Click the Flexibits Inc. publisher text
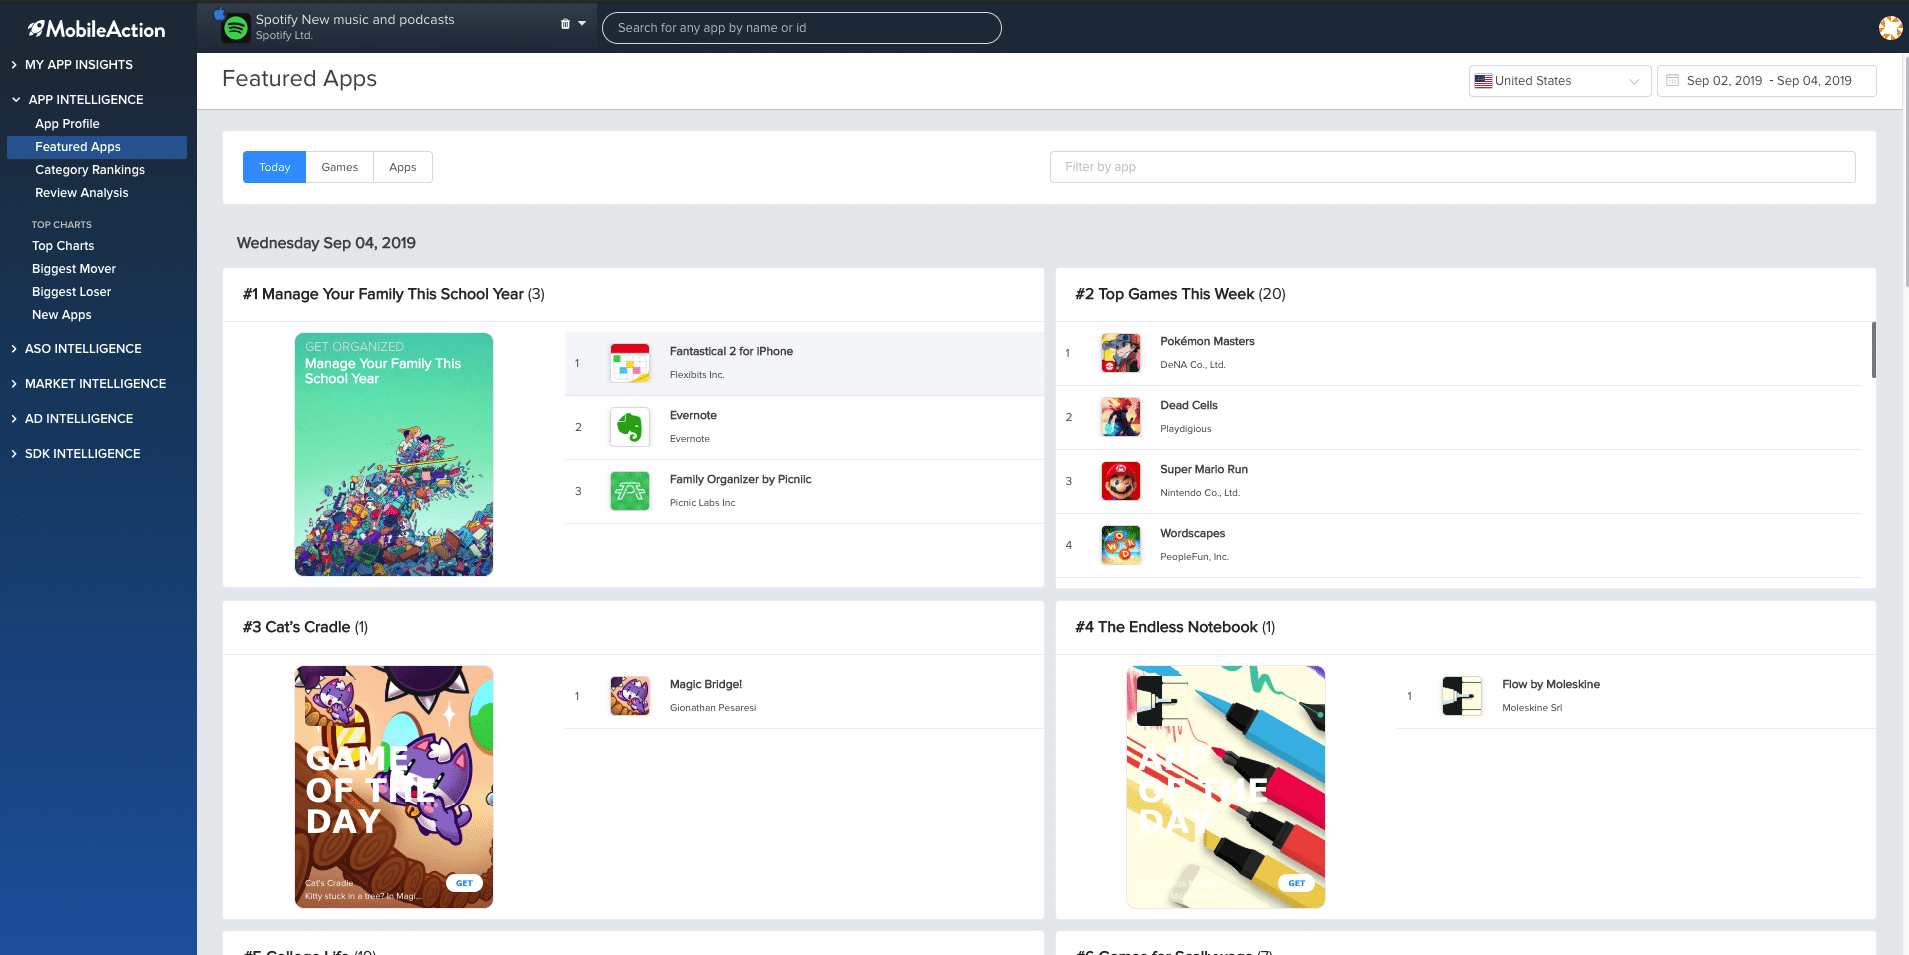The height and width of the screenshot is (955, 1909). (x=697, y=375)
